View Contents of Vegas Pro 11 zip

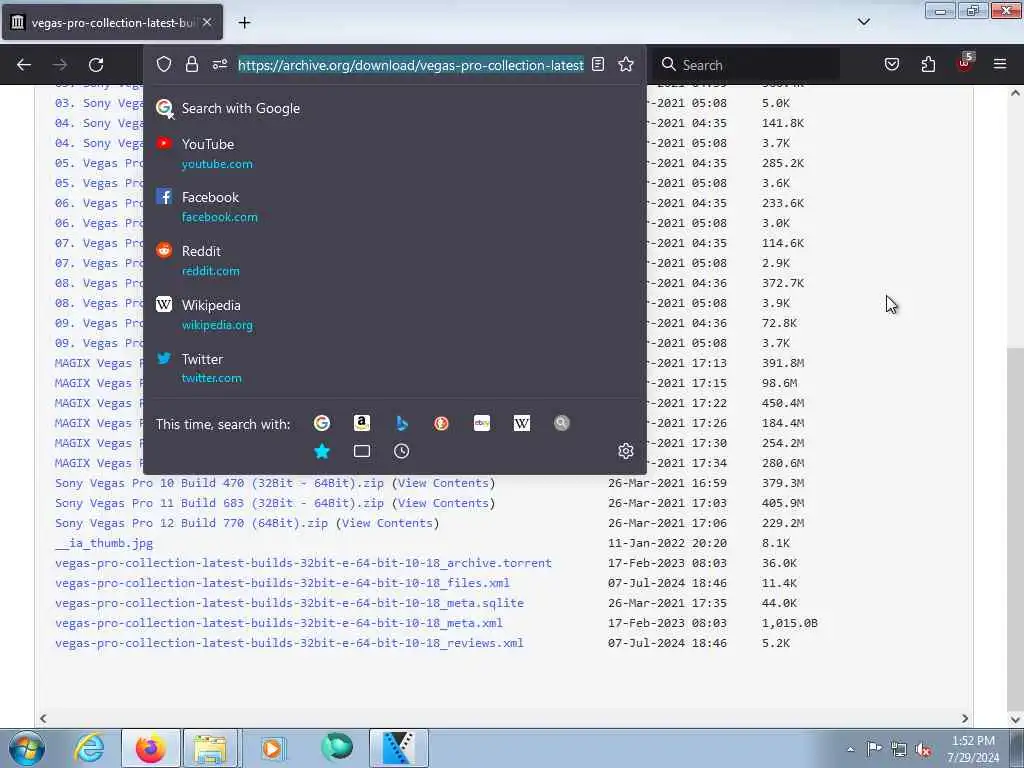[x=443, y=503]
